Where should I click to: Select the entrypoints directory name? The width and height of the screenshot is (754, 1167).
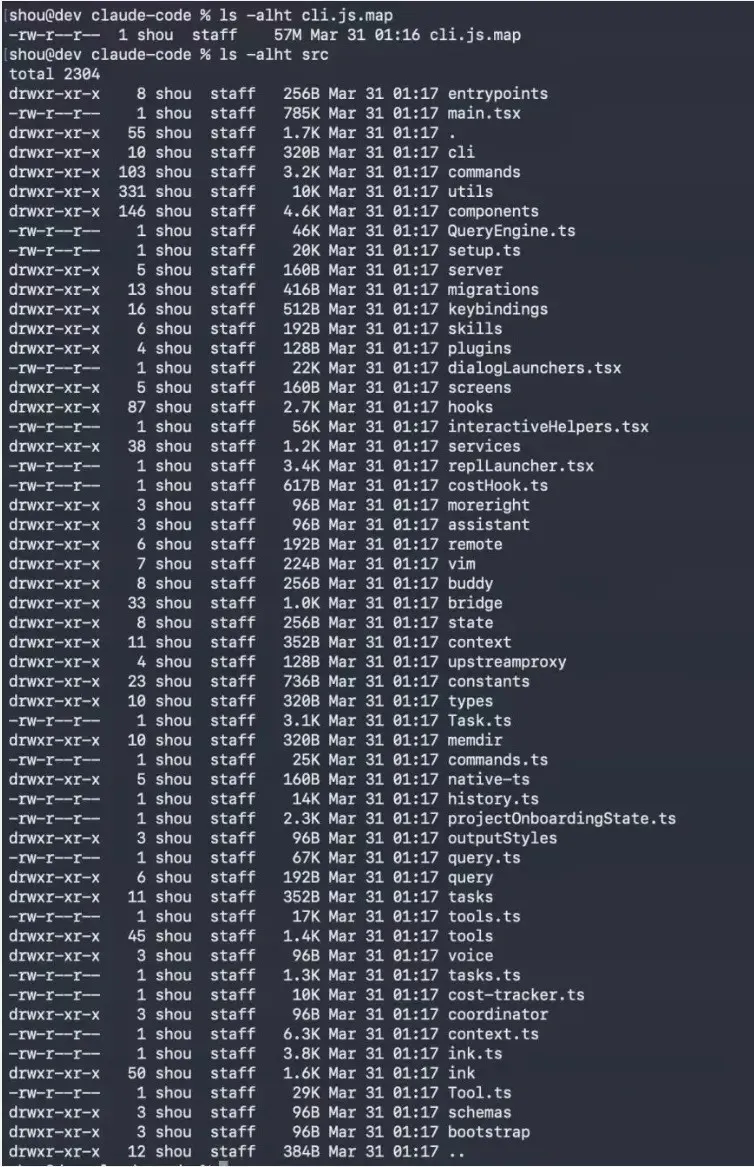click(498, 94)
